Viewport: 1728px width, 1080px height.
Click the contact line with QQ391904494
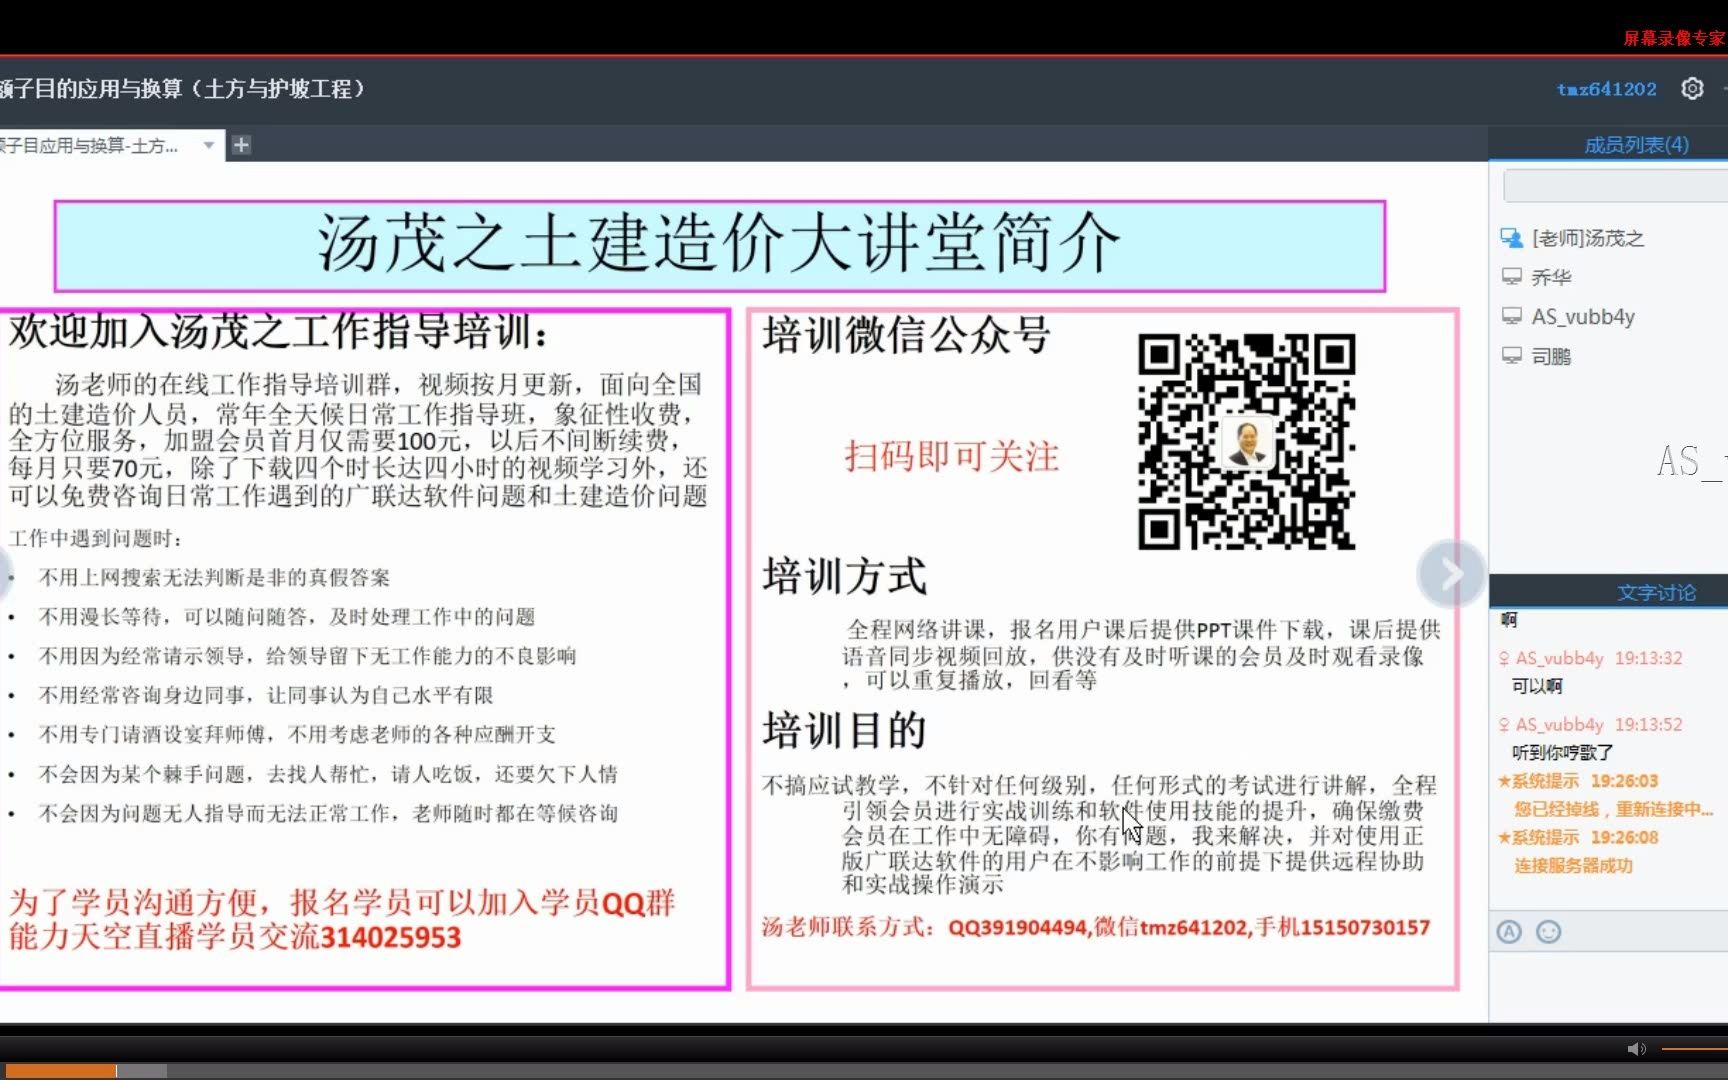(x=1096, y=927)
